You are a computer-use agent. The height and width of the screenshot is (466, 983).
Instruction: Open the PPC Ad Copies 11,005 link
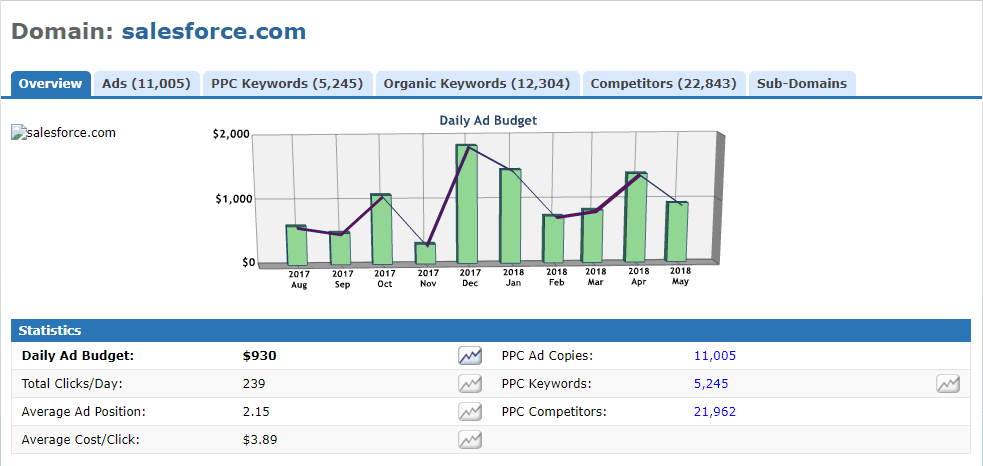click(715, 356)
